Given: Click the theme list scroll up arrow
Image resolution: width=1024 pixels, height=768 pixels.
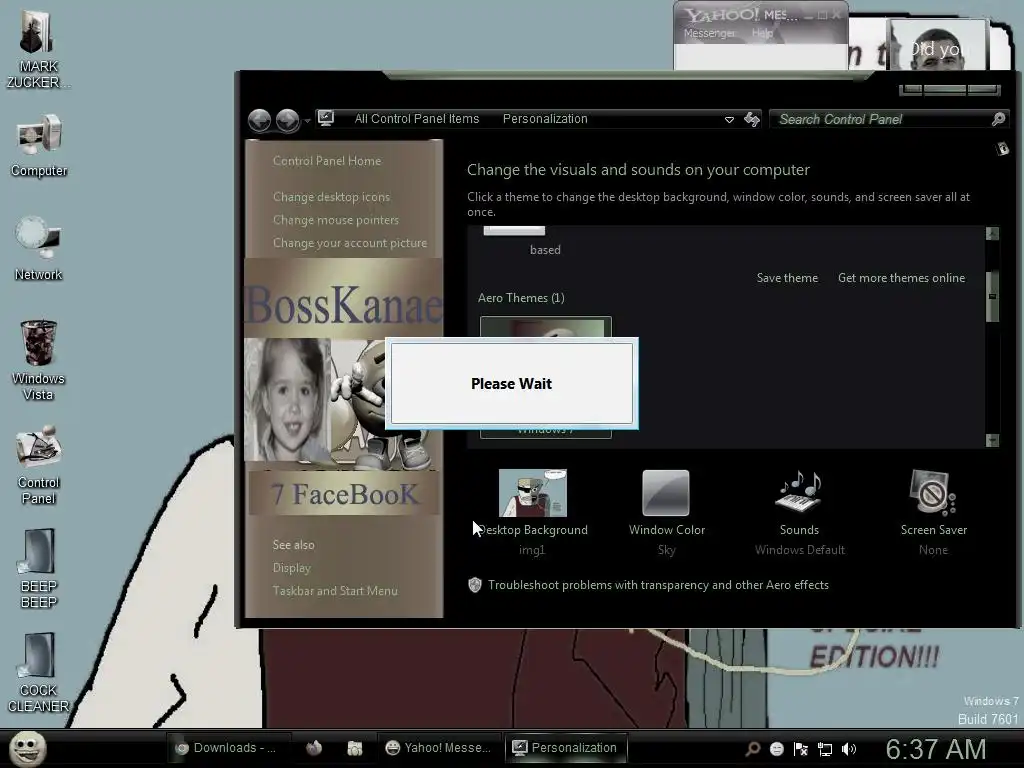Looking at the screenshot, I should coord(992,233).
